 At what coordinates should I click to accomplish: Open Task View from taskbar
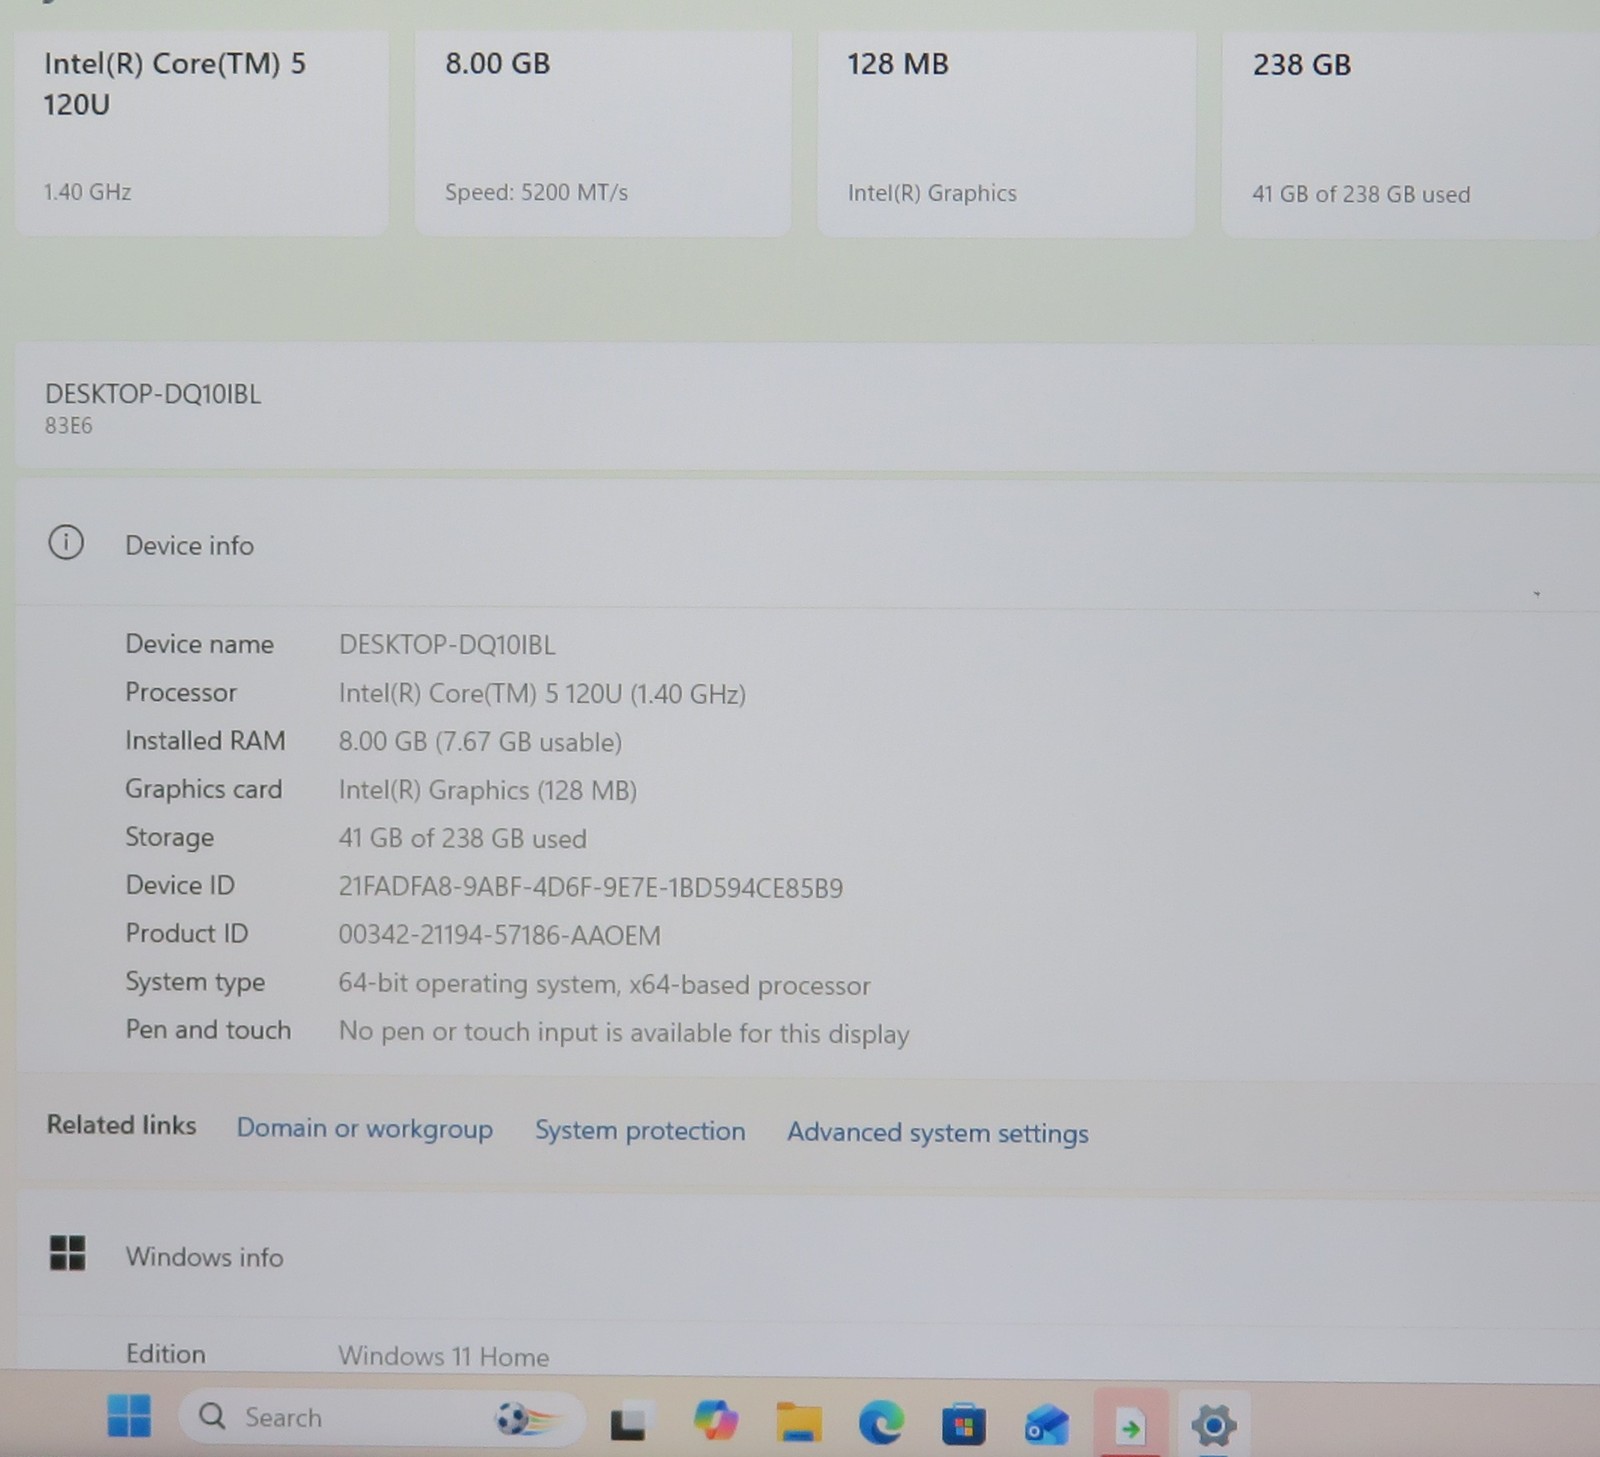[x=628, y=1422]
